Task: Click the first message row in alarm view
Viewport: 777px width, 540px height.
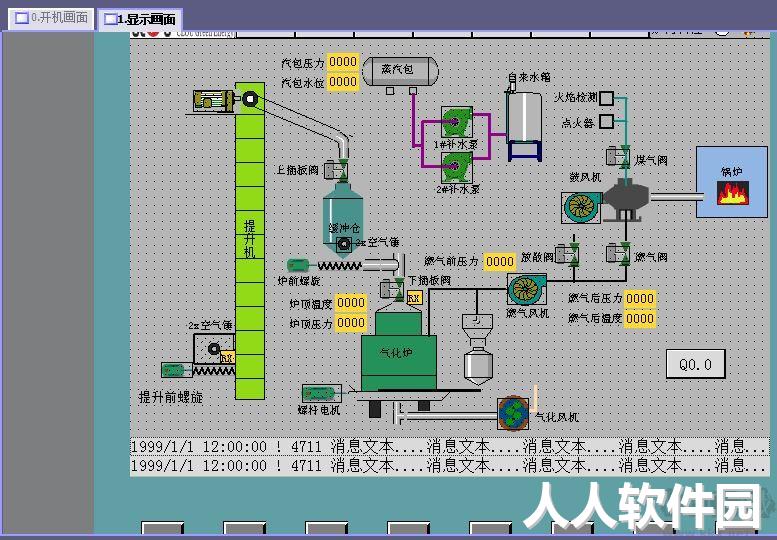Action: pyautogui.click(x=450, y=447)
